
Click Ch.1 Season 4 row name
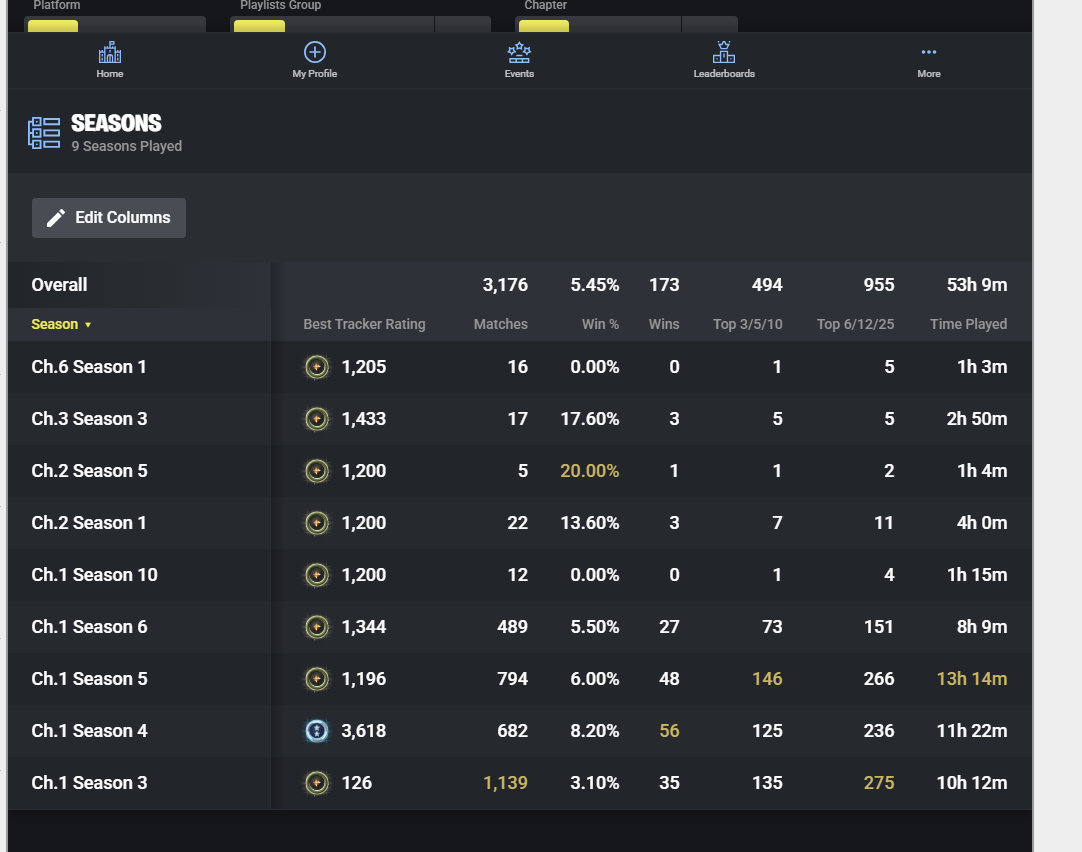tap(89, 731)
